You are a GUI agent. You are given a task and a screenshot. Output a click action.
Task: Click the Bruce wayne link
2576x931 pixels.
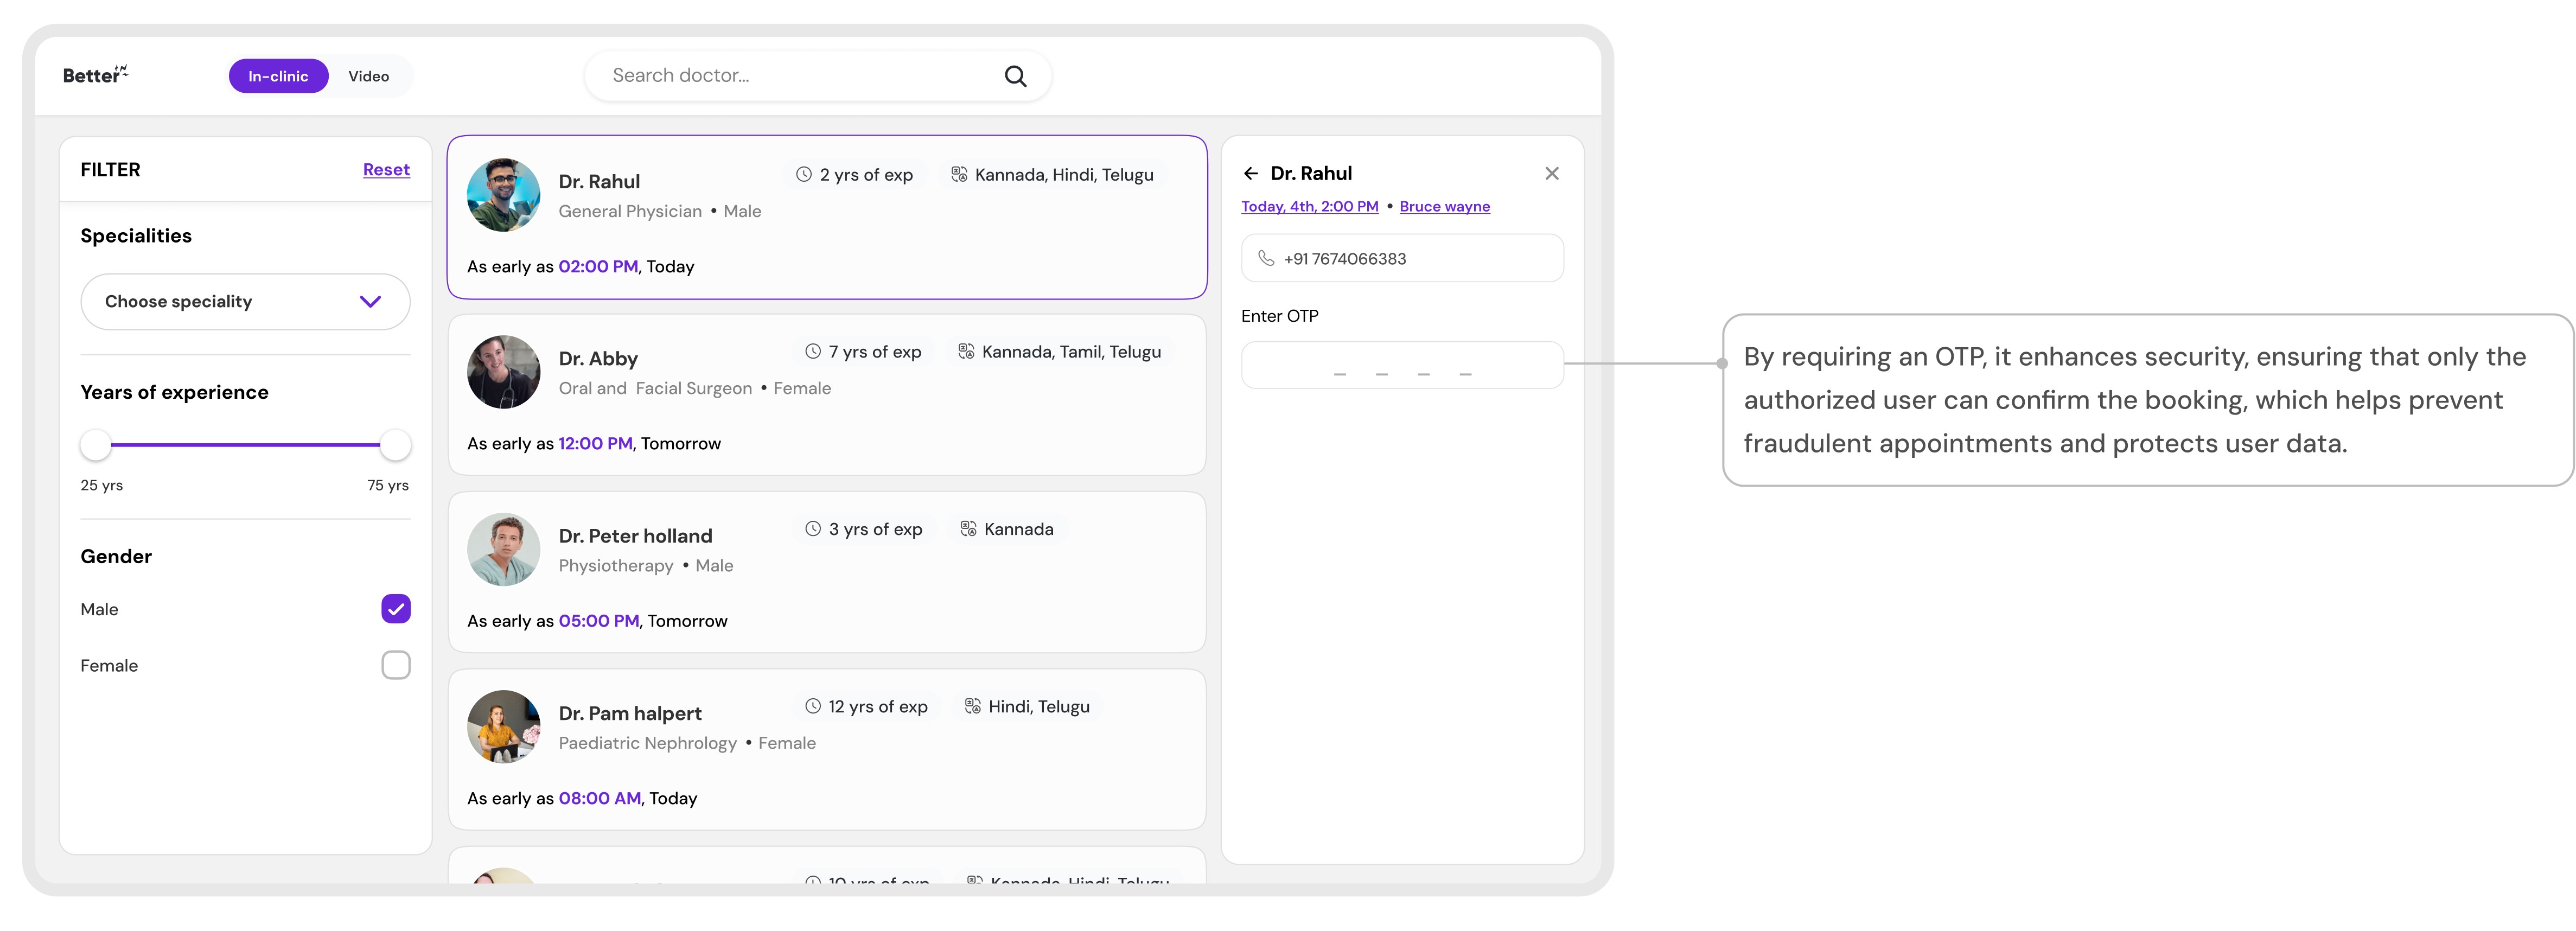coord(1445,206)
